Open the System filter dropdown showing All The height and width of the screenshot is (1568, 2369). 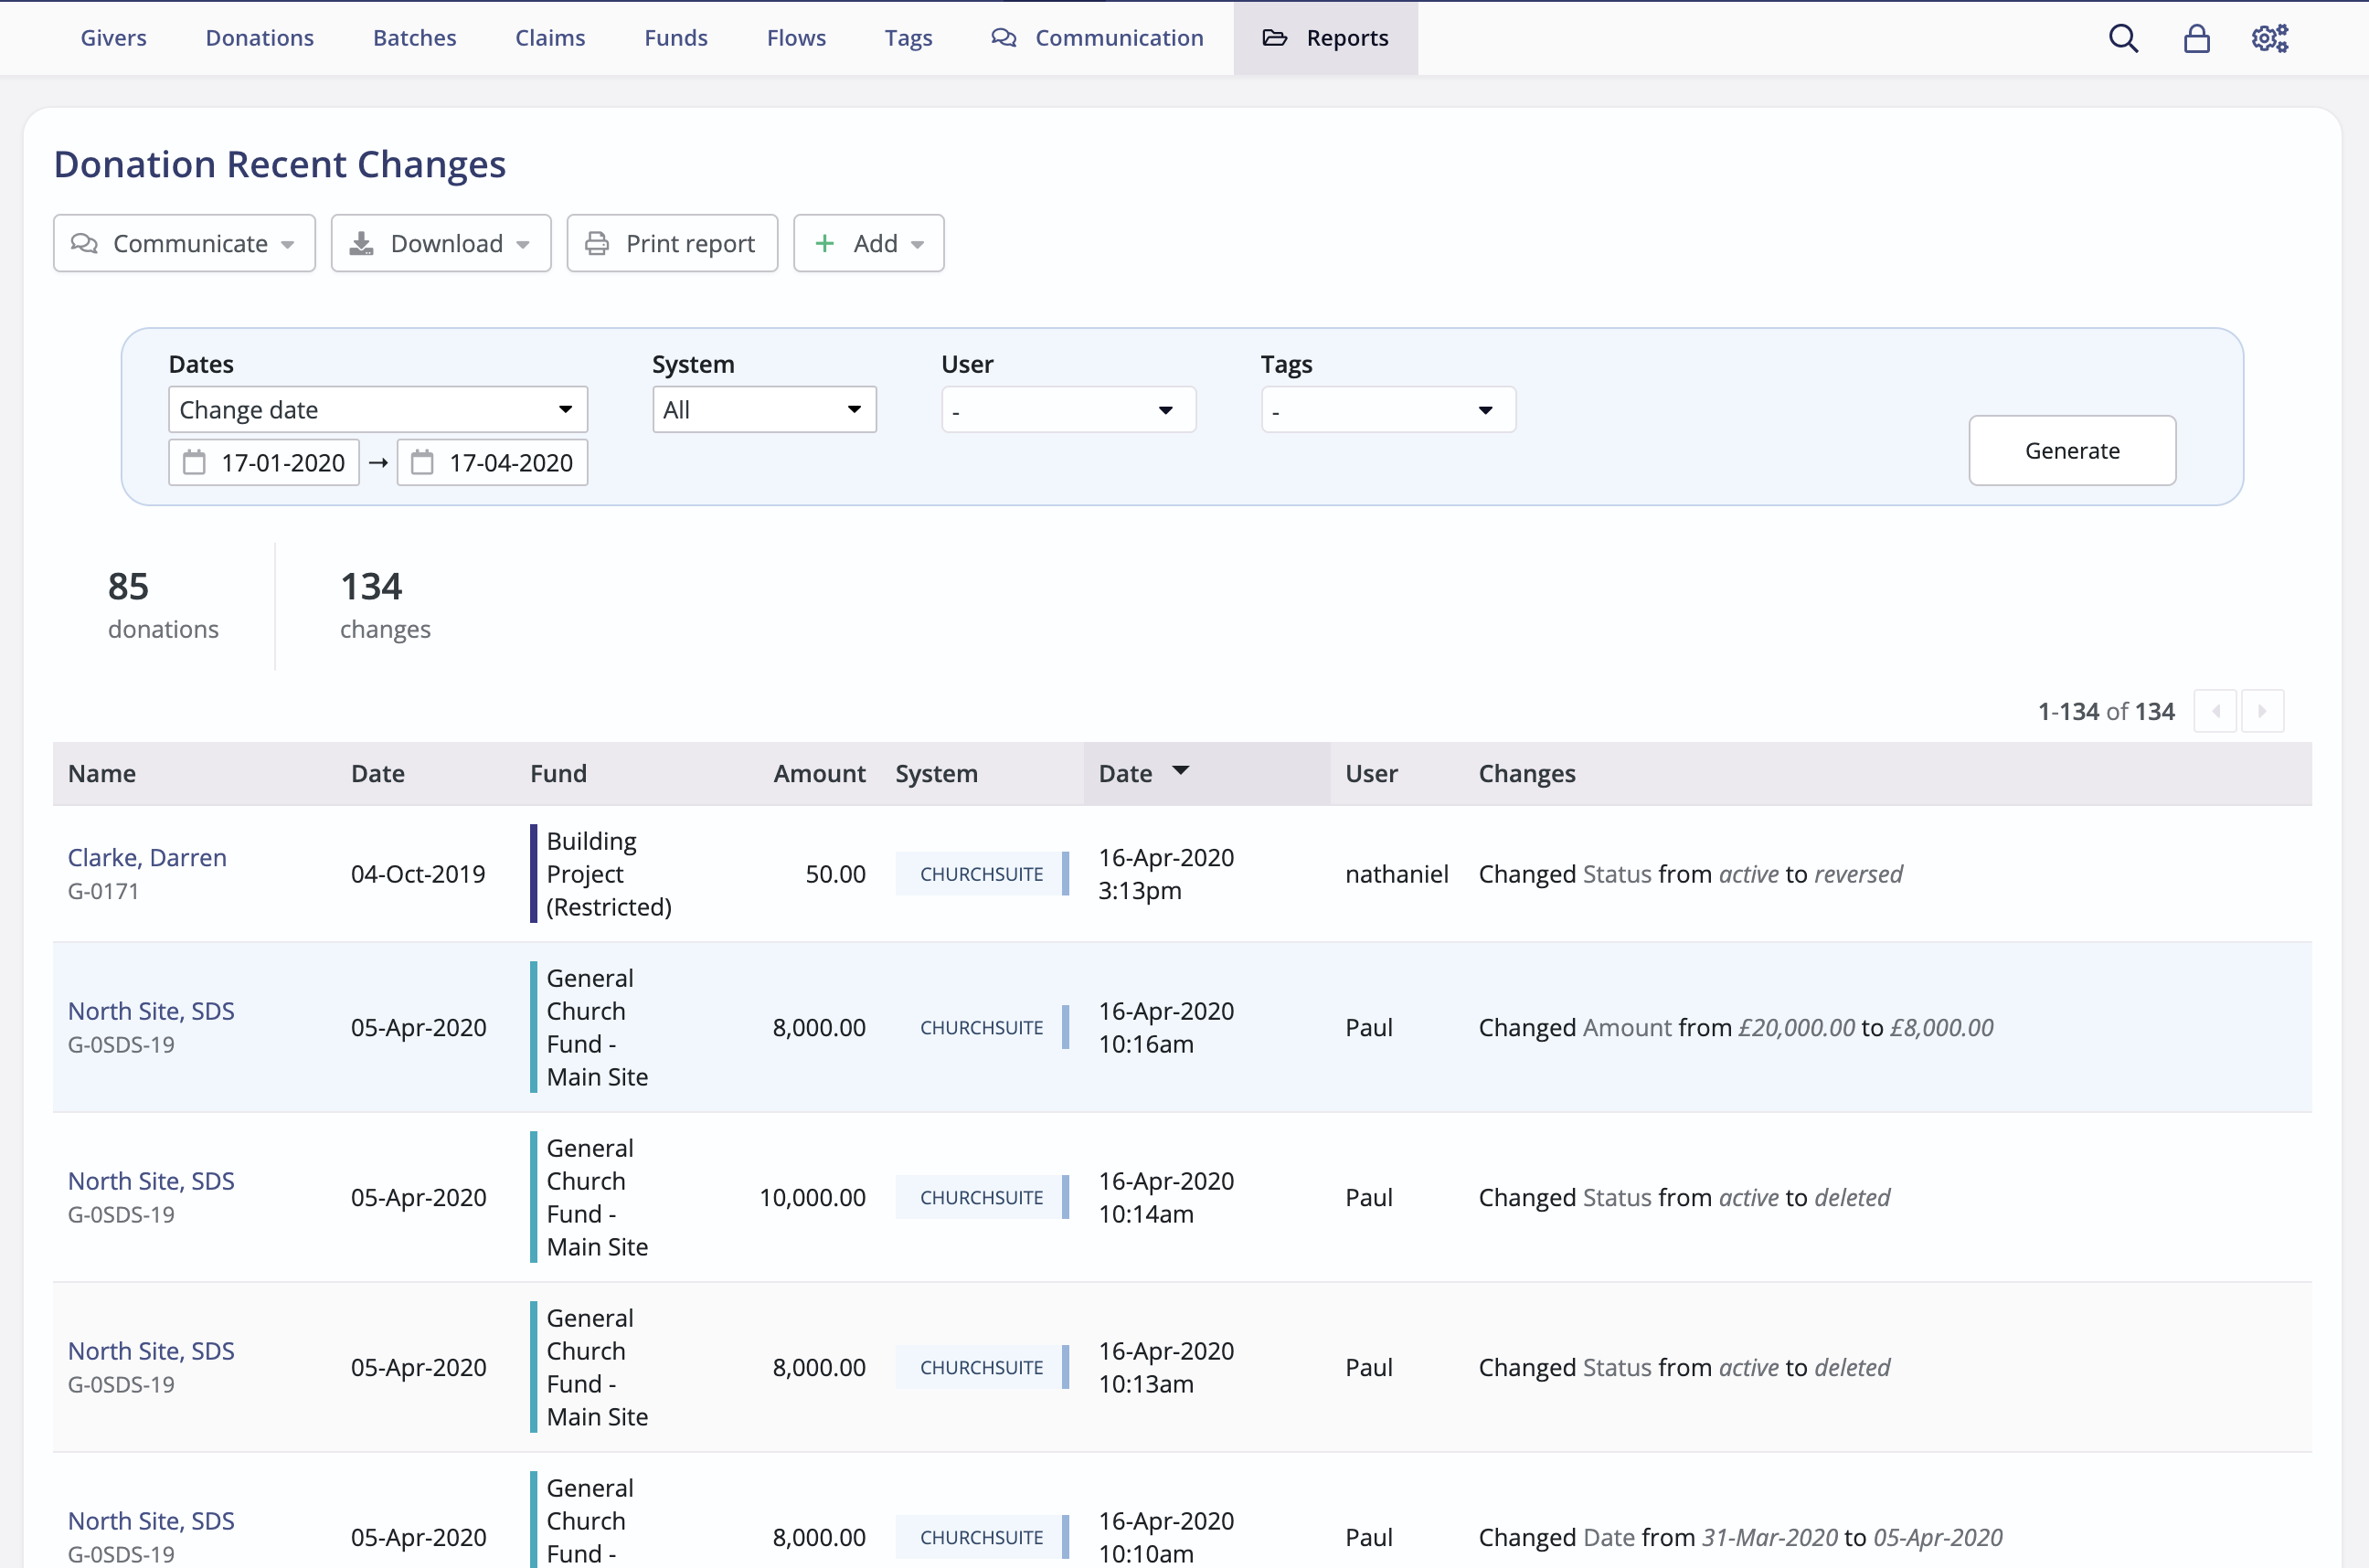pyautogui.click(x=763, y=409)
